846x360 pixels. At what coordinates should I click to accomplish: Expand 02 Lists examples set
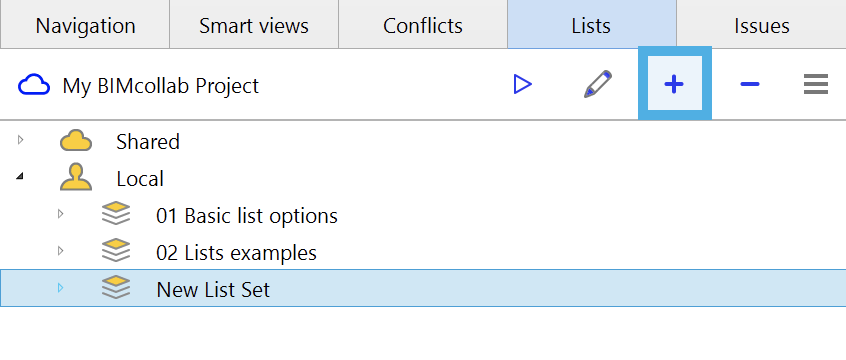(60, 251)
